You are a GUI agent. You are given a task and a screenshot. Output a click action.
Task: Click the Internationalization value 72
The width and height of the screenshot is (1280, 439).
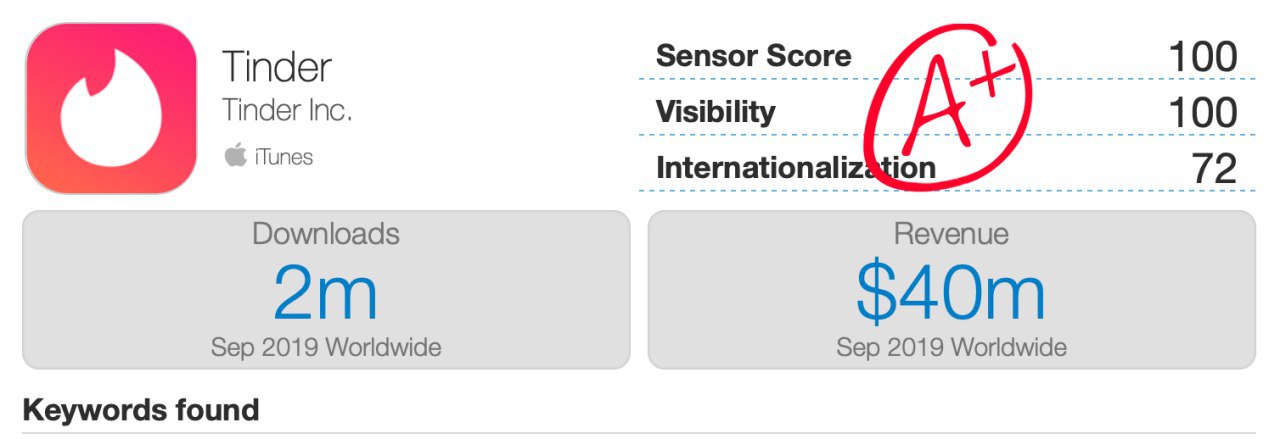[x=1214, y=169]
